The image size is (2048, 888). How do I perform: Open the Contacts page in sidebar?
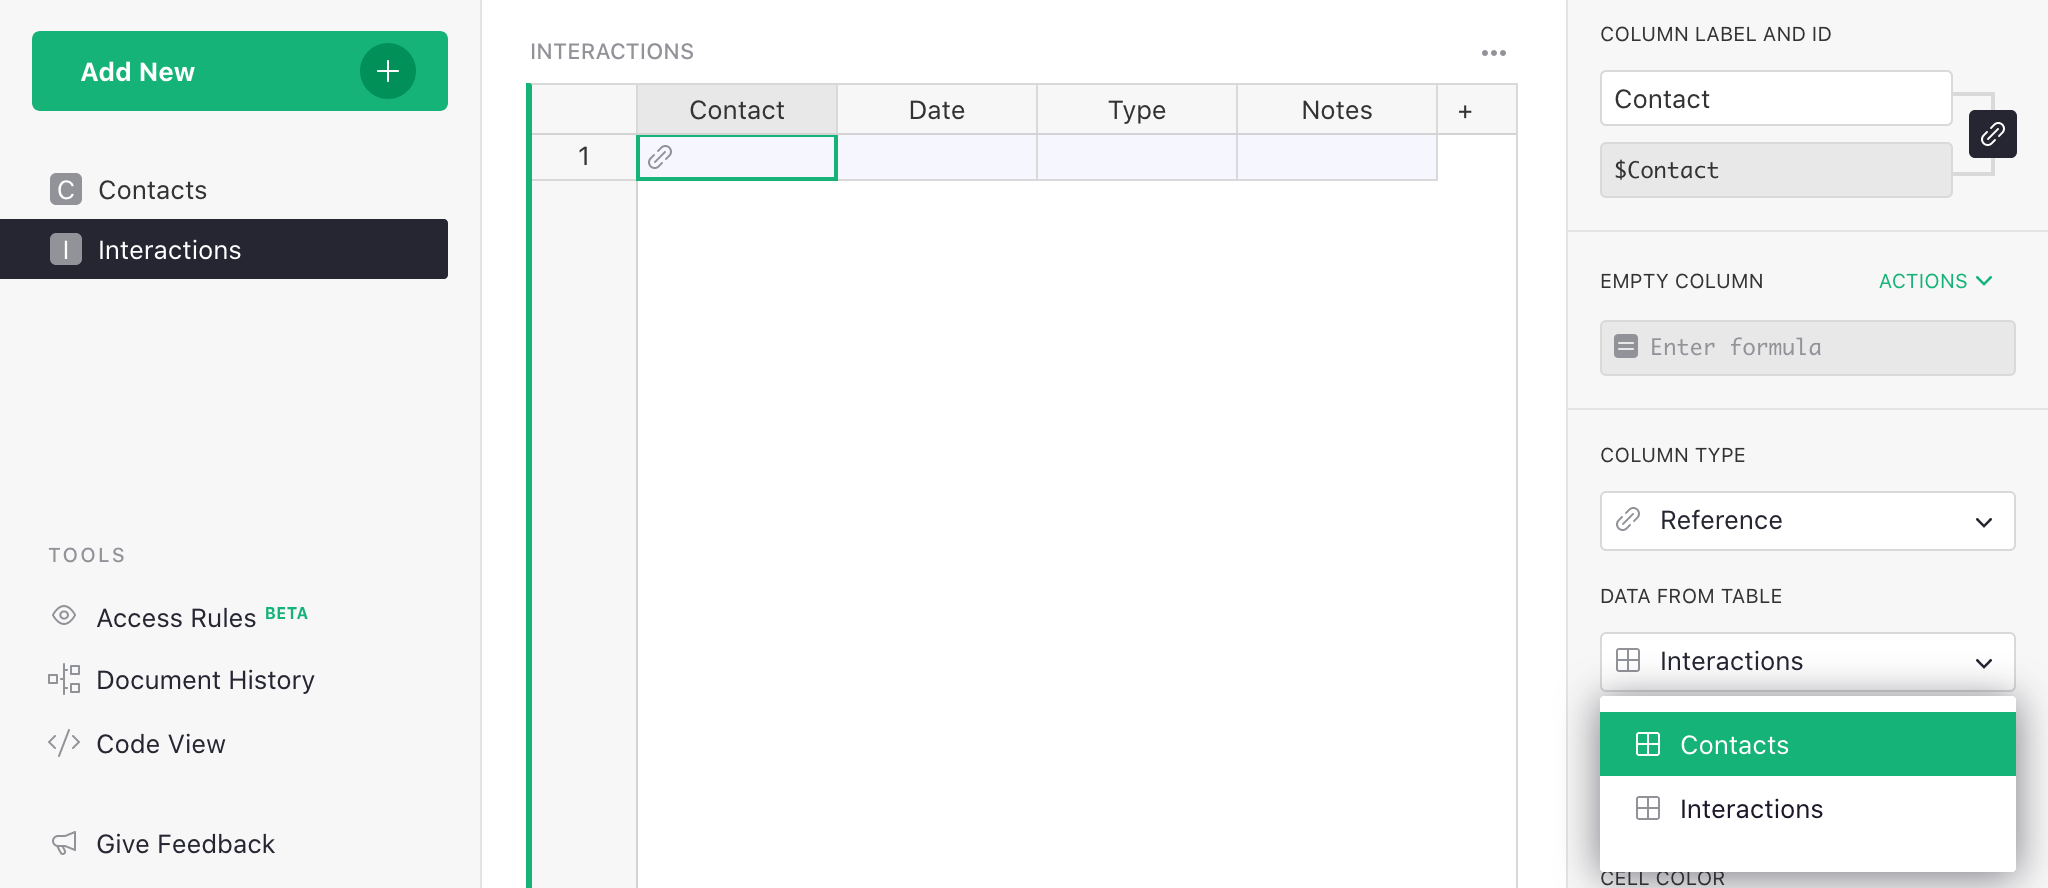click(x=152, y=190)
